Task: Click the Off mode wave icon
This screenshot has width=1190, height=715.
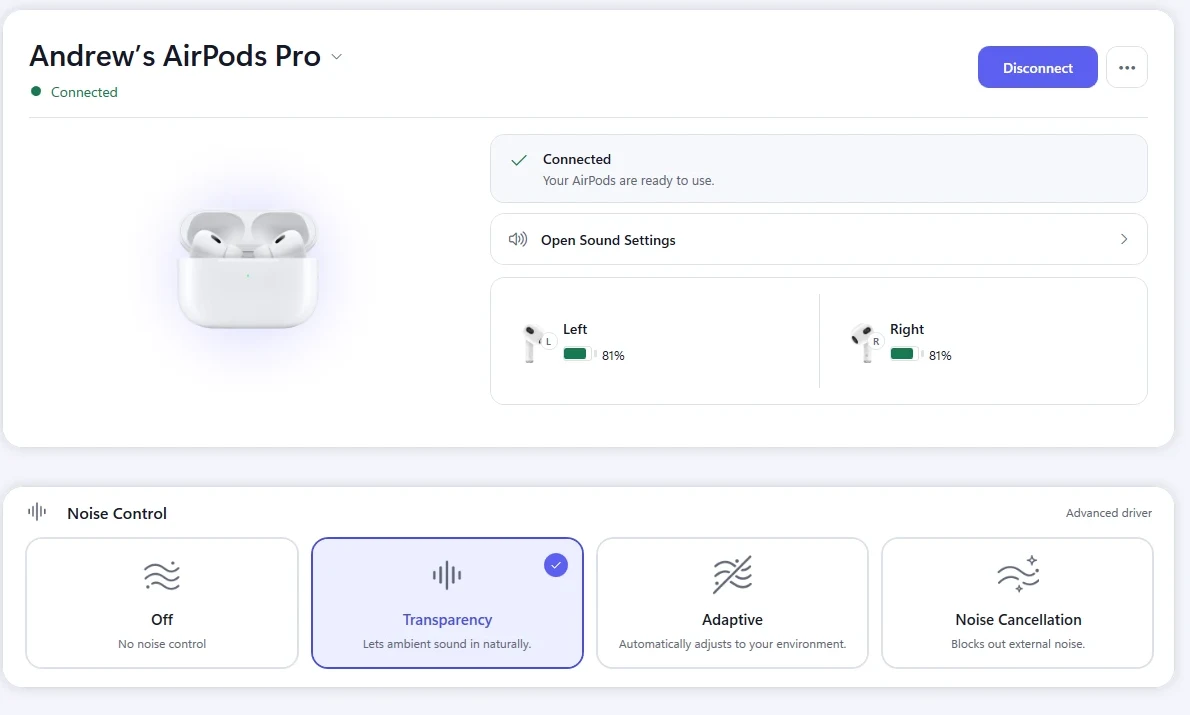Action: coord(162,576)
